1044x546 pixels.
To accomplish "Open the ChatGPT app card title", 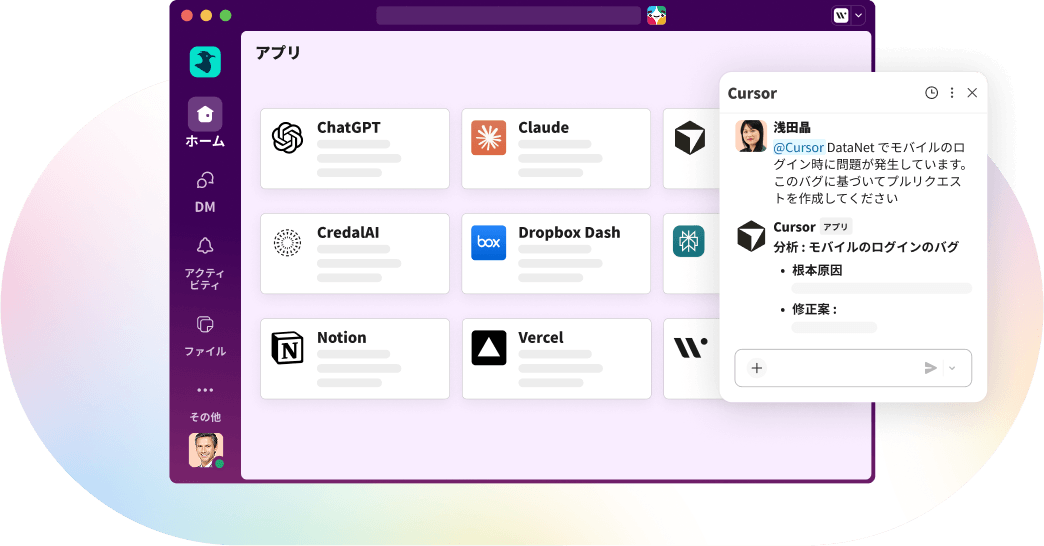I will [349, 127].
